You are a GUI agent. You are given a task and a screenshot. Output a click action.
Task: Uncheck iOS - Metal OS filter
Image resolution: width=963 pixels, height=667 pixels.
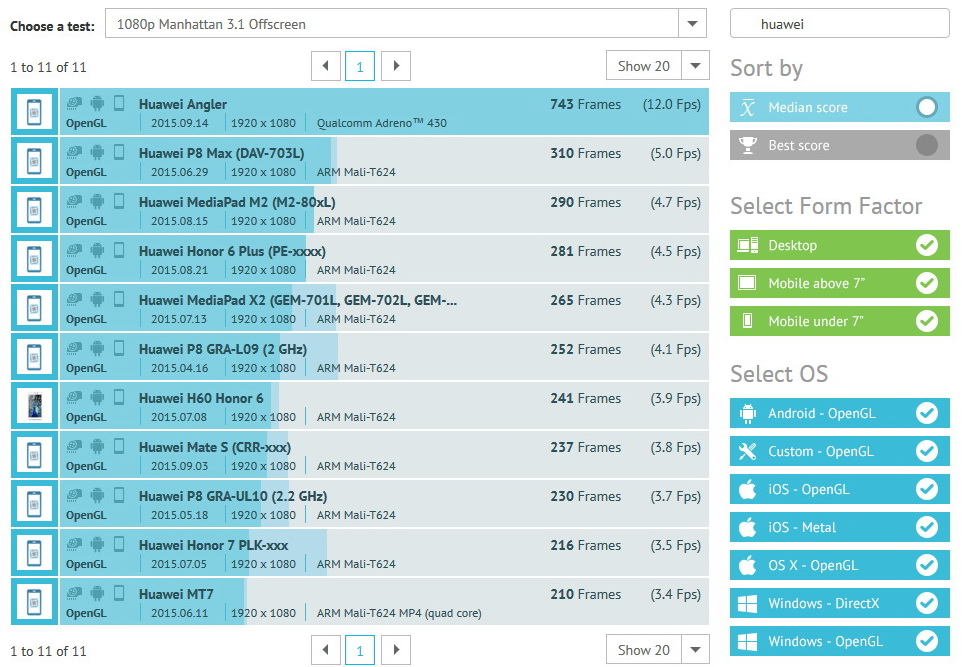tap(927, 528)
